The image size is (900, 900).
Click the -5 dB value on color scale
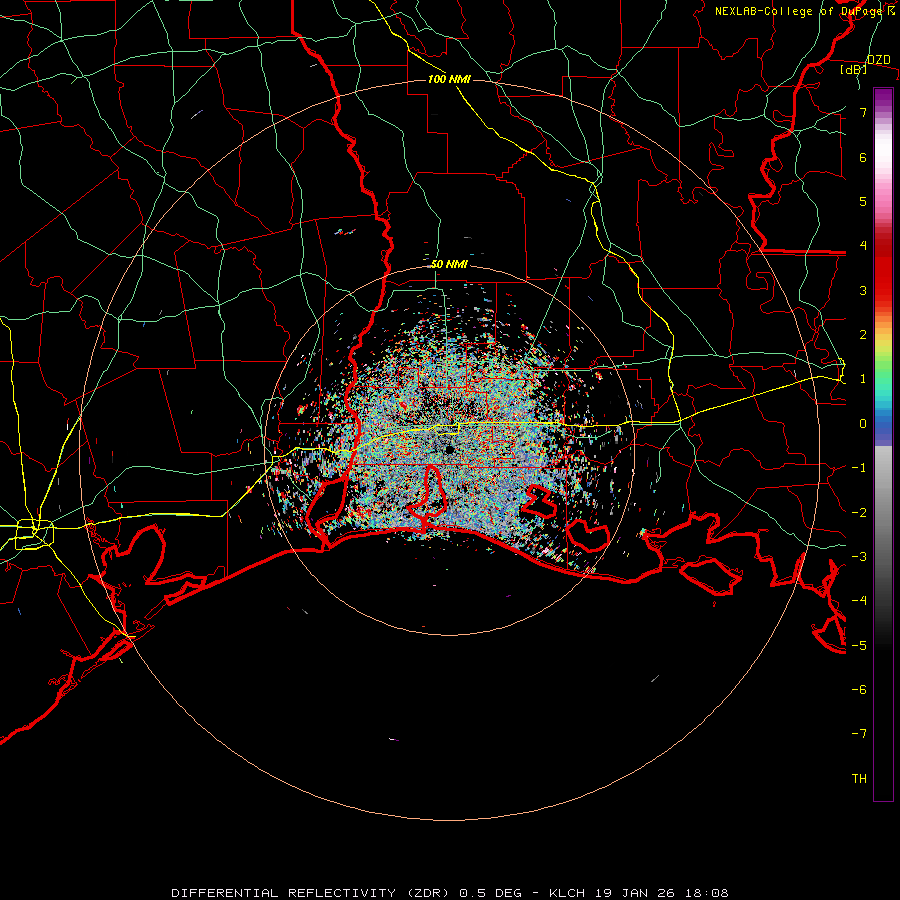[x=859, y=645]
